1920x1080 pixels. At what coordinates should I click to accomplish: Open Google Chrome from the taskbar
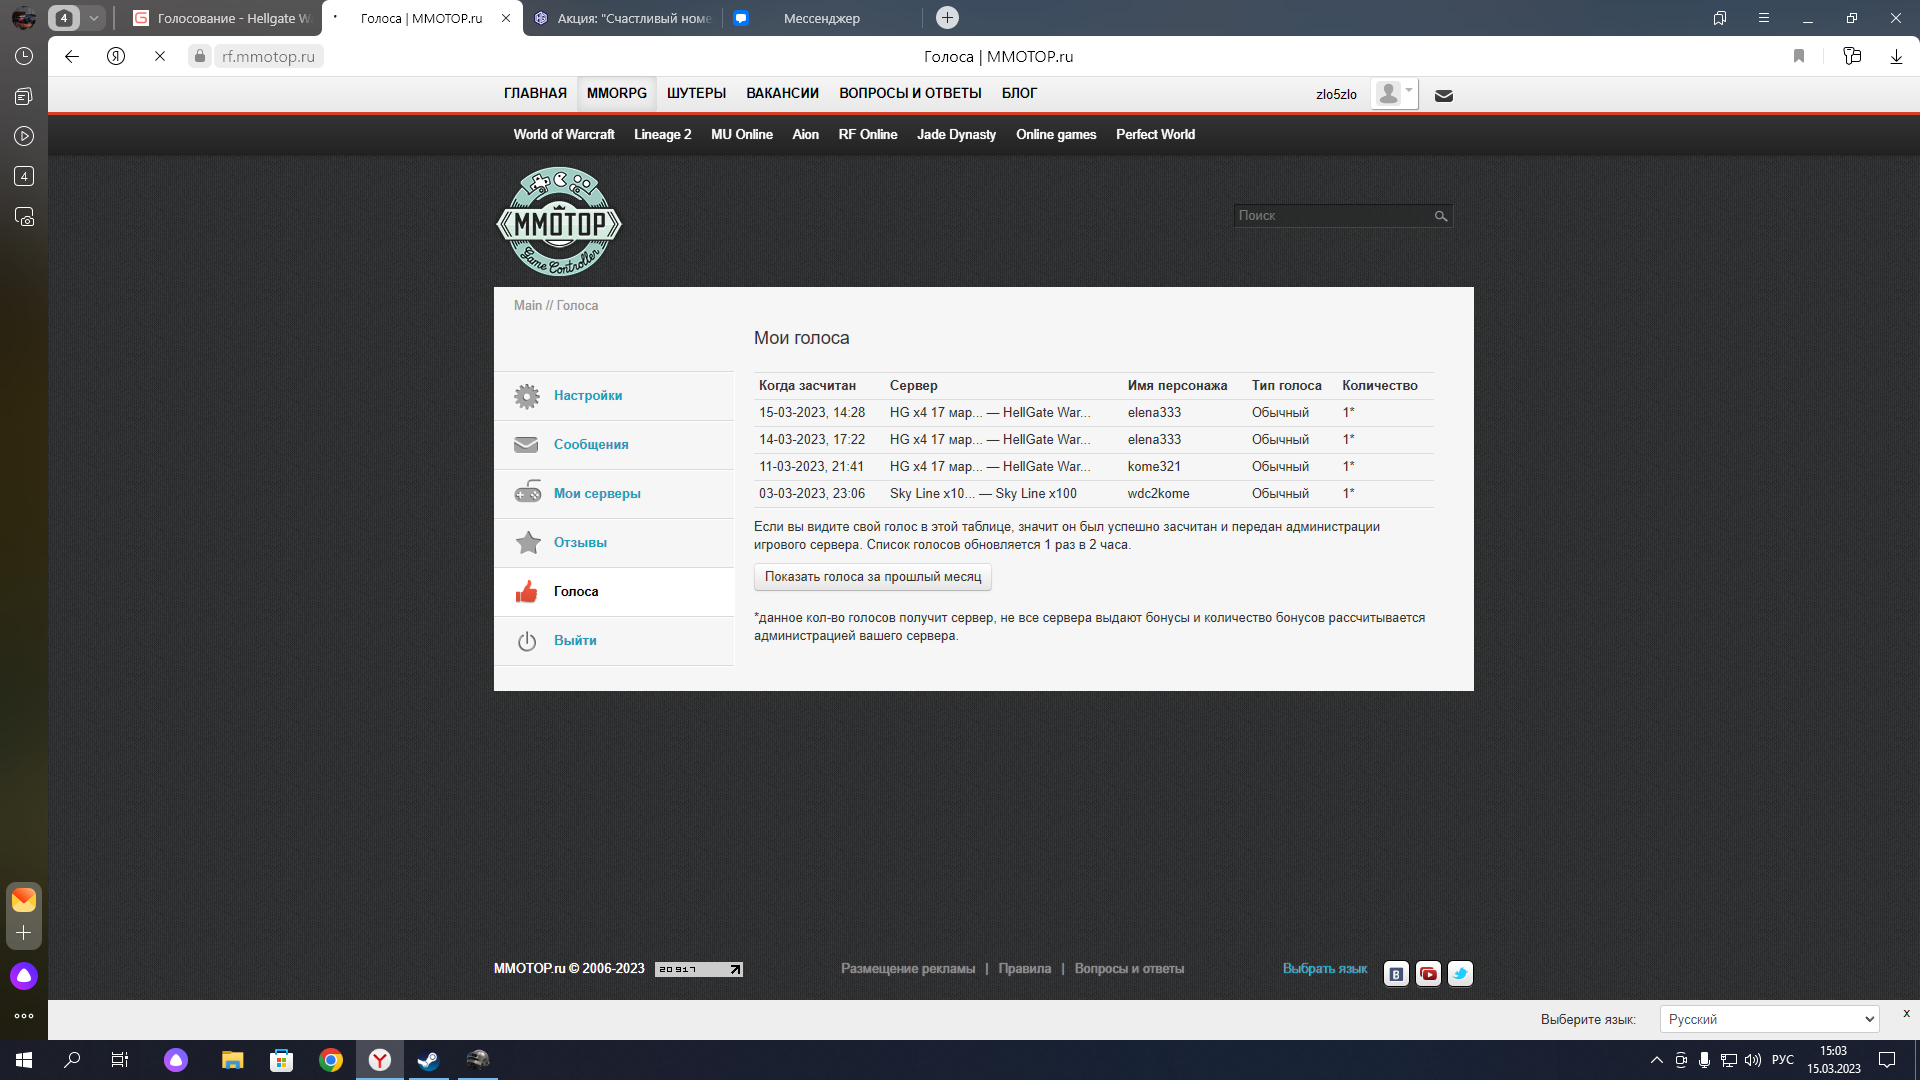tap(331, 1060)
